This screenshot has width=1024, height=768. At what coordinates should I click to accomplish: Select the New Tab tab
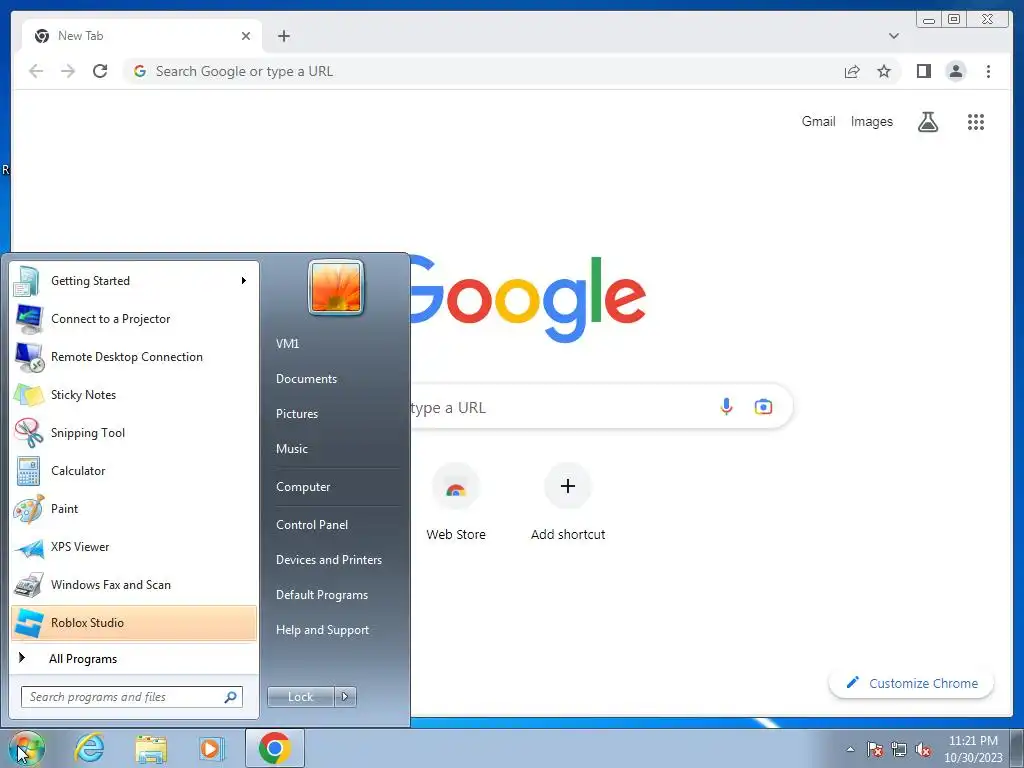[140, 36]
